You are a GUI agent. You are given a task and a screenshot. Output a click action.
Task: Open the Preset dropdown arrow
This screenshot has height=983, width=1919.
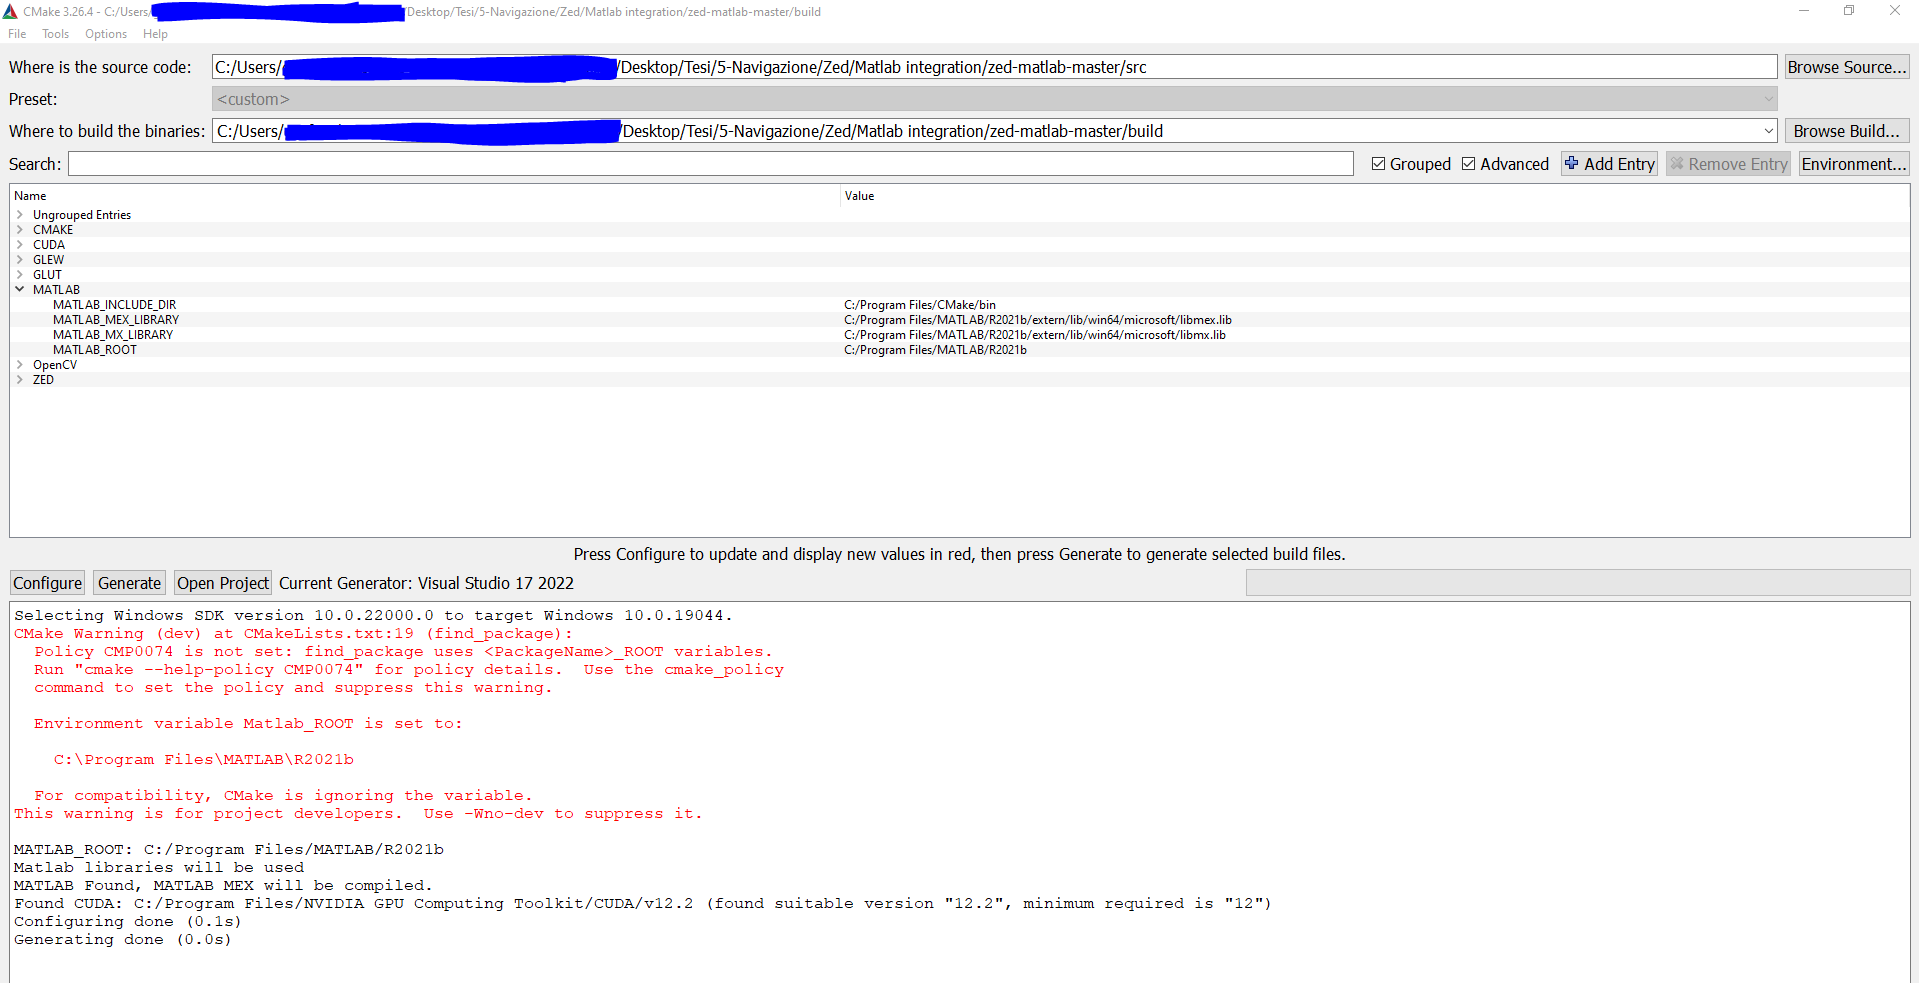pos(1769,99)
